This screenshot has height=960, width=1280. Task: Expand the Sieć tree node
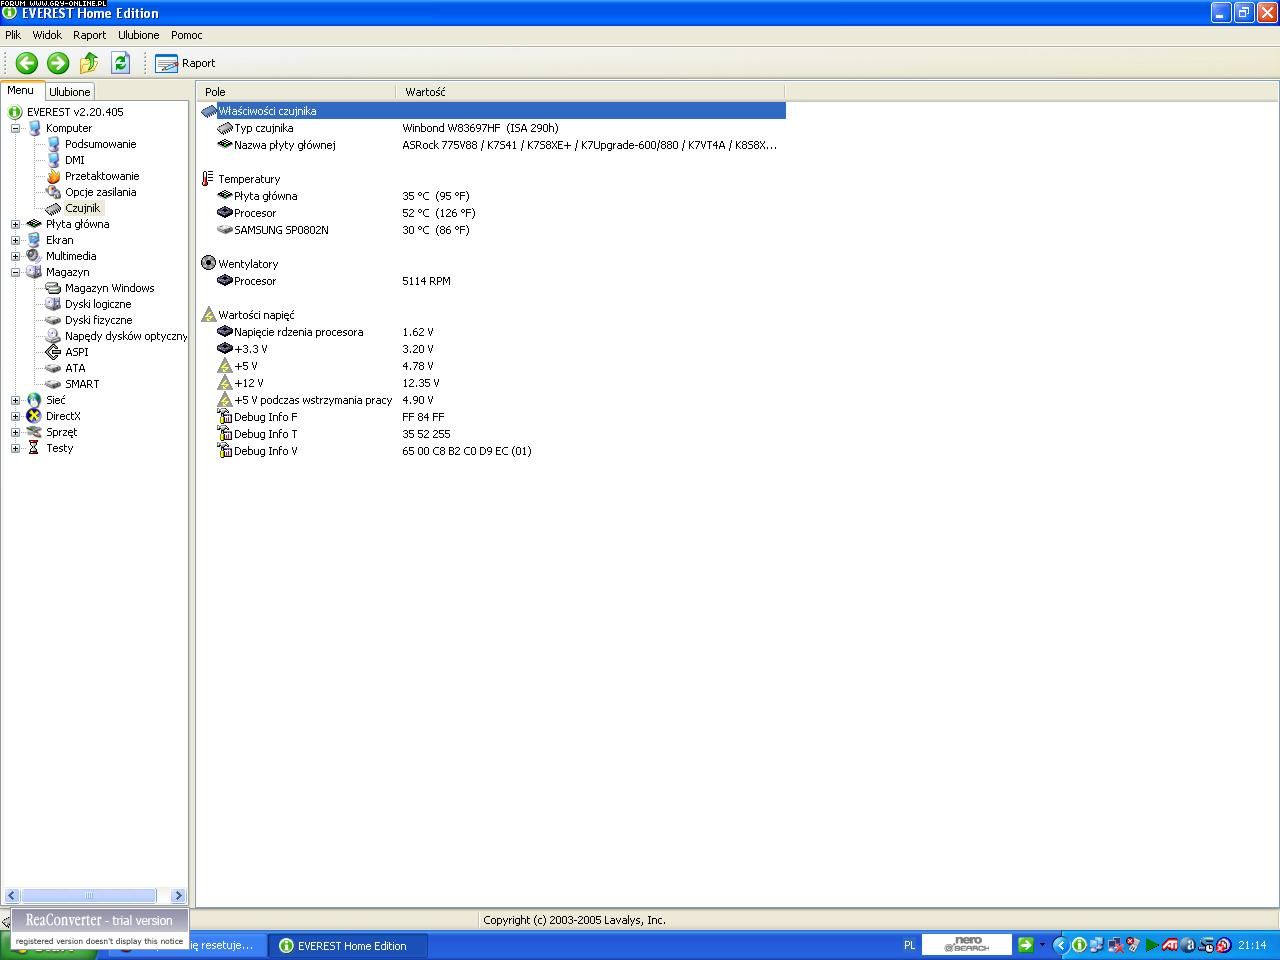point(15,400)
